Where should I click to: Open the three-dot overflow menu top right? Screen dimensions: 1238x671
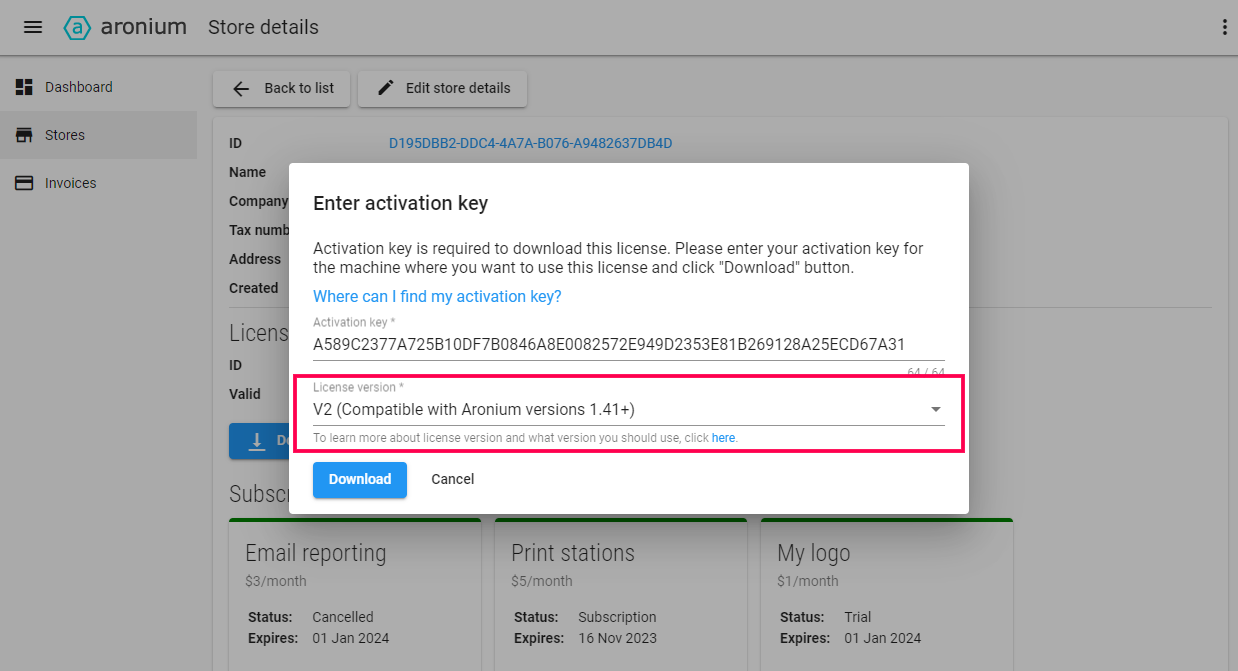1225,27
